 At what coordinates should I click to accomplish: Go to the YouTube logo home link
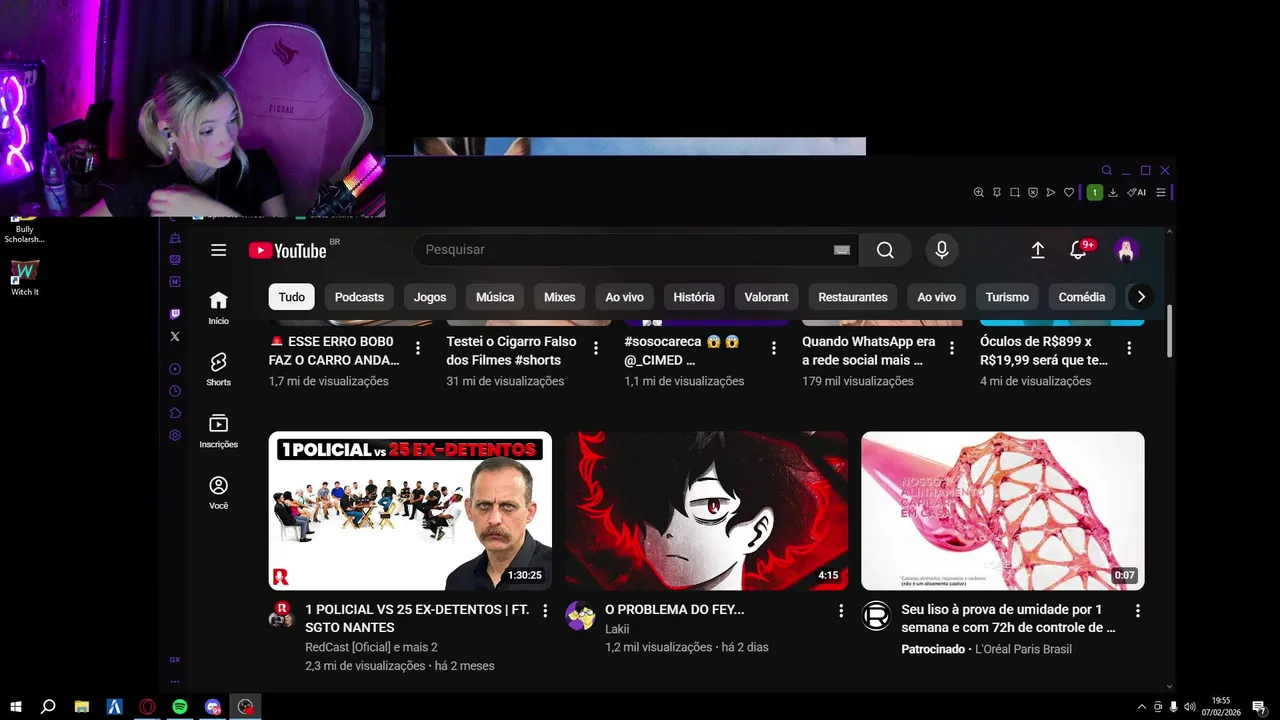pos(288,250)
